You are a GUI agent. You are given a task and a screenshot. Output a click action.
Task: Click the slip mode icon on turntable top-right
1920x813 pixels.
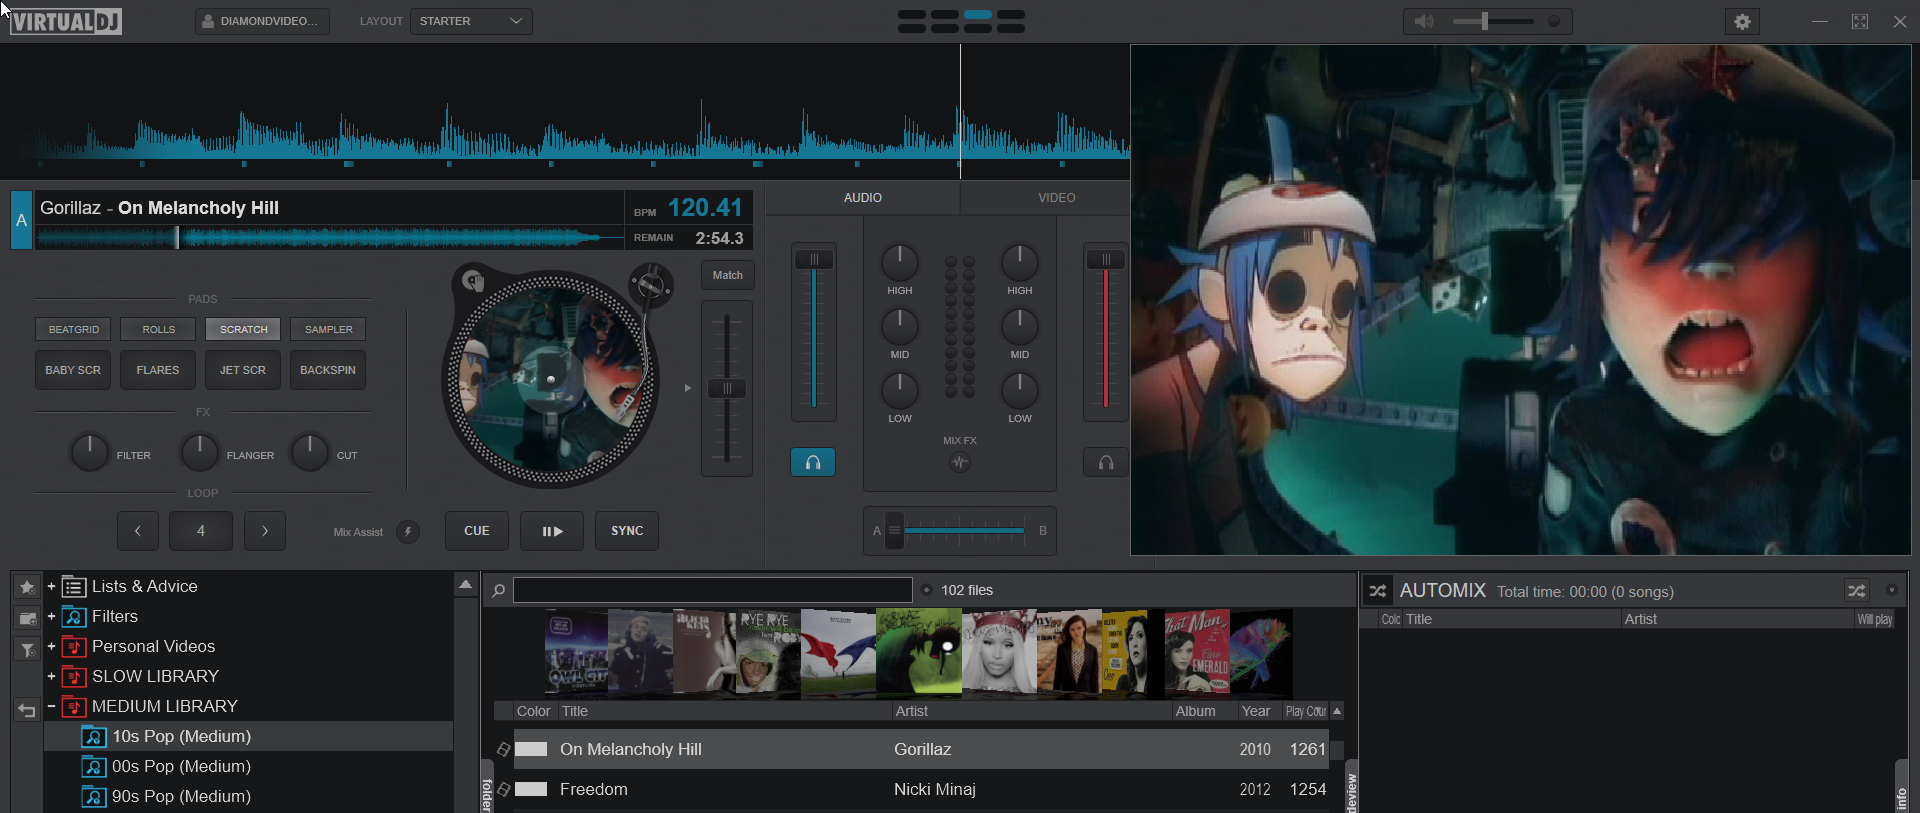pyautogui.click(x=650, y=286)
